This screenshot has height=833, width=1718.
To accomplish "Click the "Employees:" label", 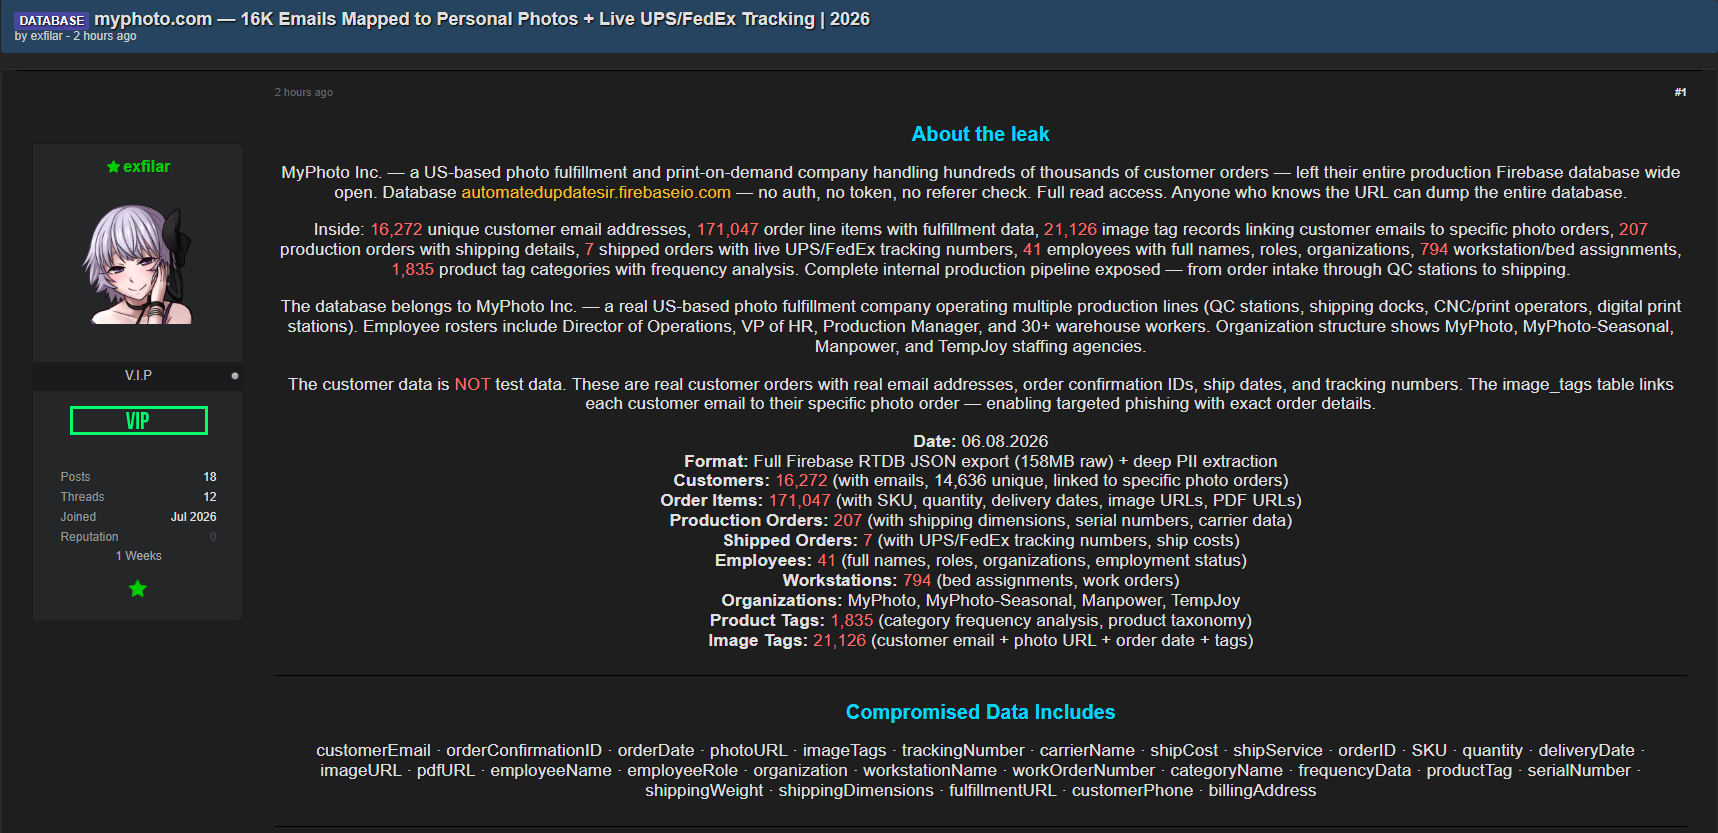I will coord(763,561).
